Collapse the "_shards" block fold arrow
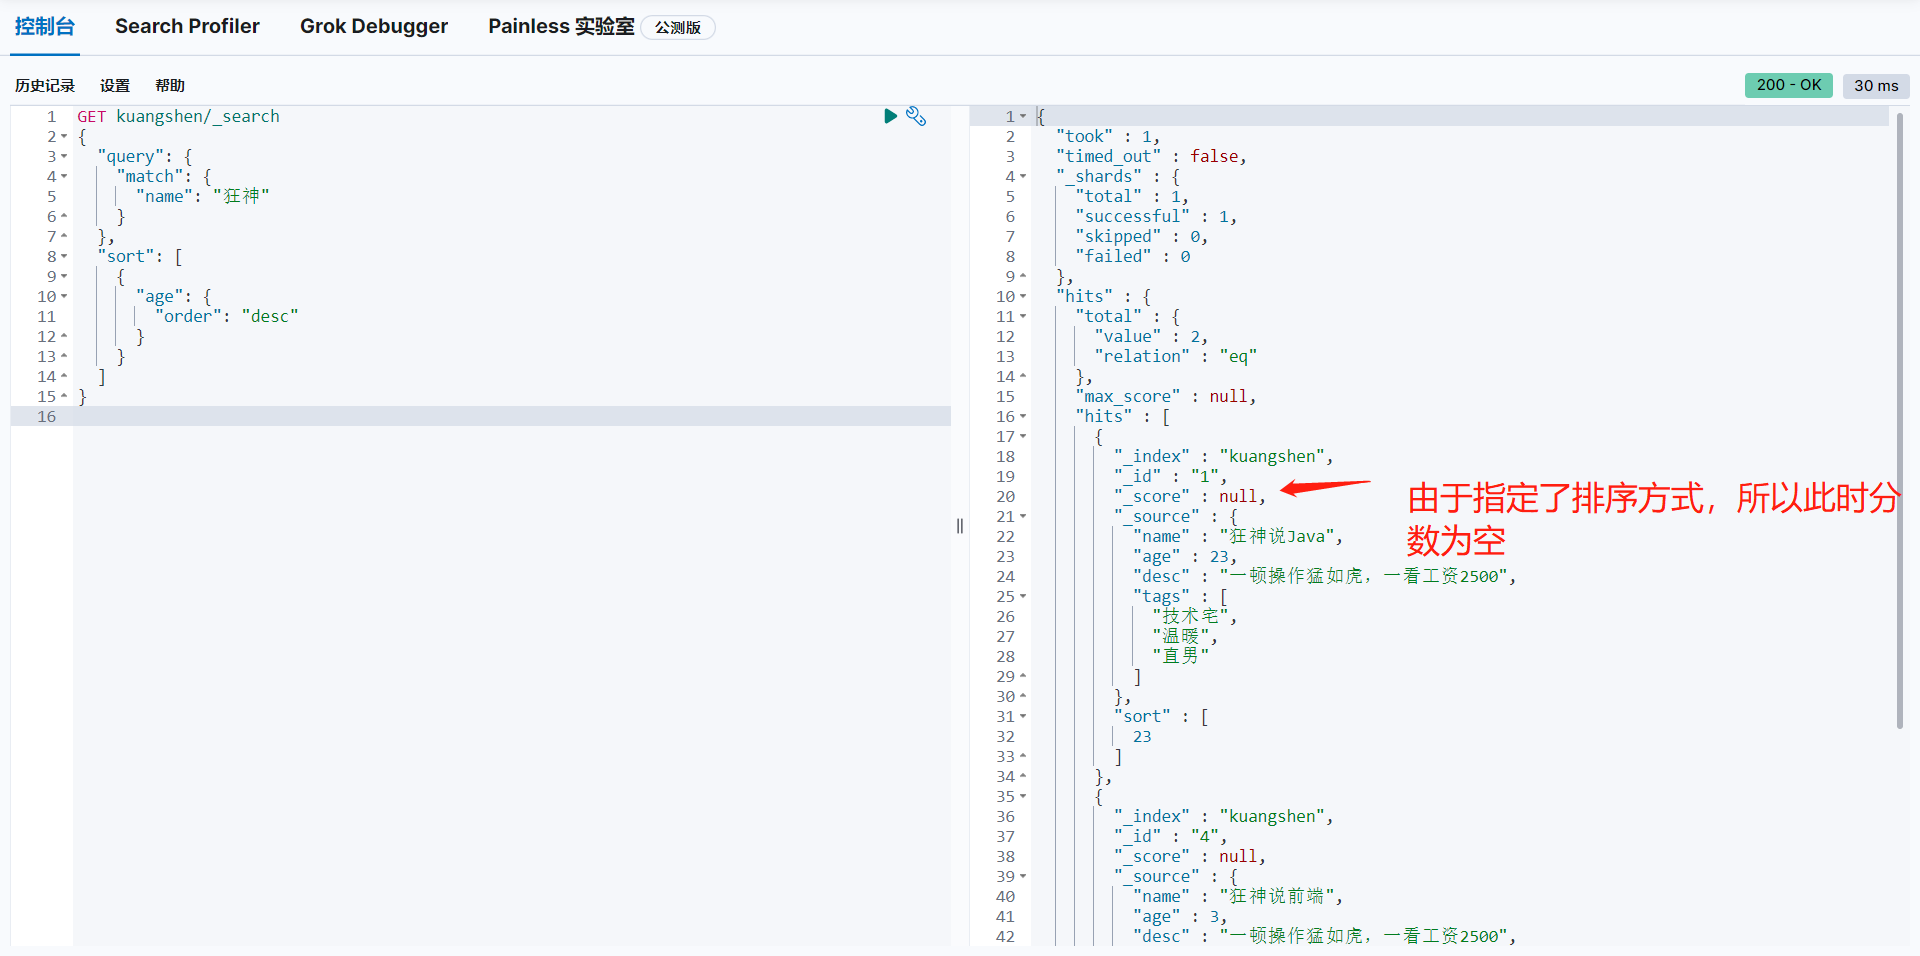The image size is (1920, 956). click(1023, 176)
